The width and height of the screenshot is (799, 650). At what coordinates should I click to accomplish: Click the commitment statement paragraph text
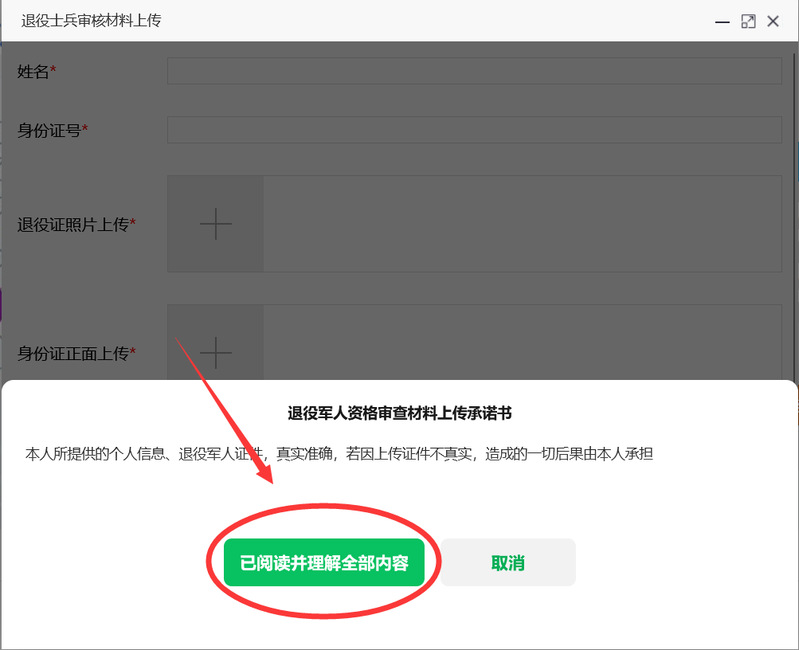[339, 454]
